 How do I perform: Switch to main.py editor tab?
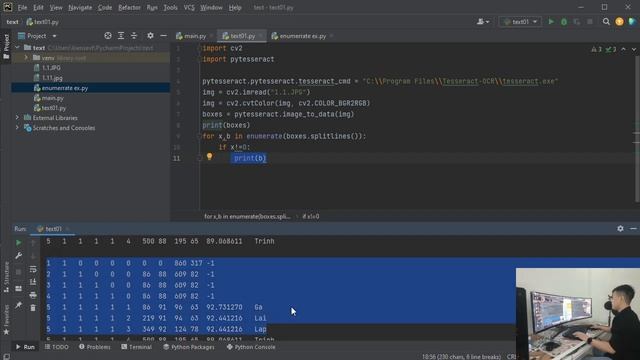pyautogui.click(x=191, y=36)
